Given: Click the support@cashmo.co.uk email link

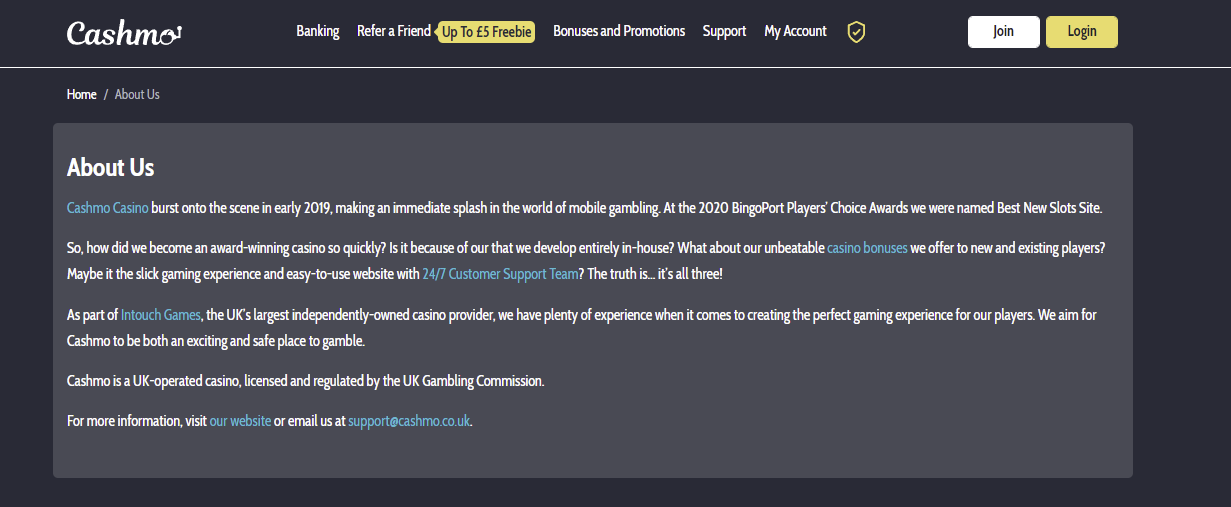Looking at the screenshot, I should [x=409, y=421].
